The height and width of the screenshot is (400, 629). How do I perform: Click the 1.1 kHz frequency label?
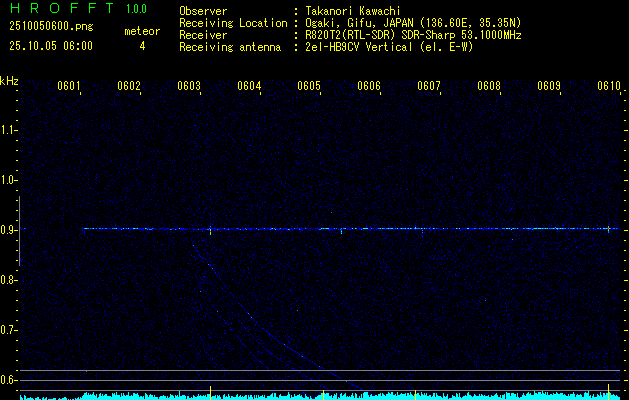tap(8, 130)
